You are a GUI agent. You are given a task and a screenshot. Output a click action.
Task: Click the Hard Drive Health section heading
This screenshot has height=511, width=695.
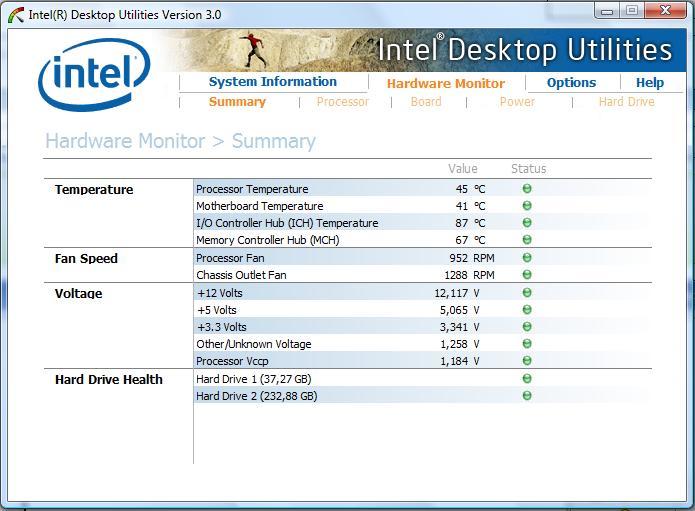(x=109, y=379)
